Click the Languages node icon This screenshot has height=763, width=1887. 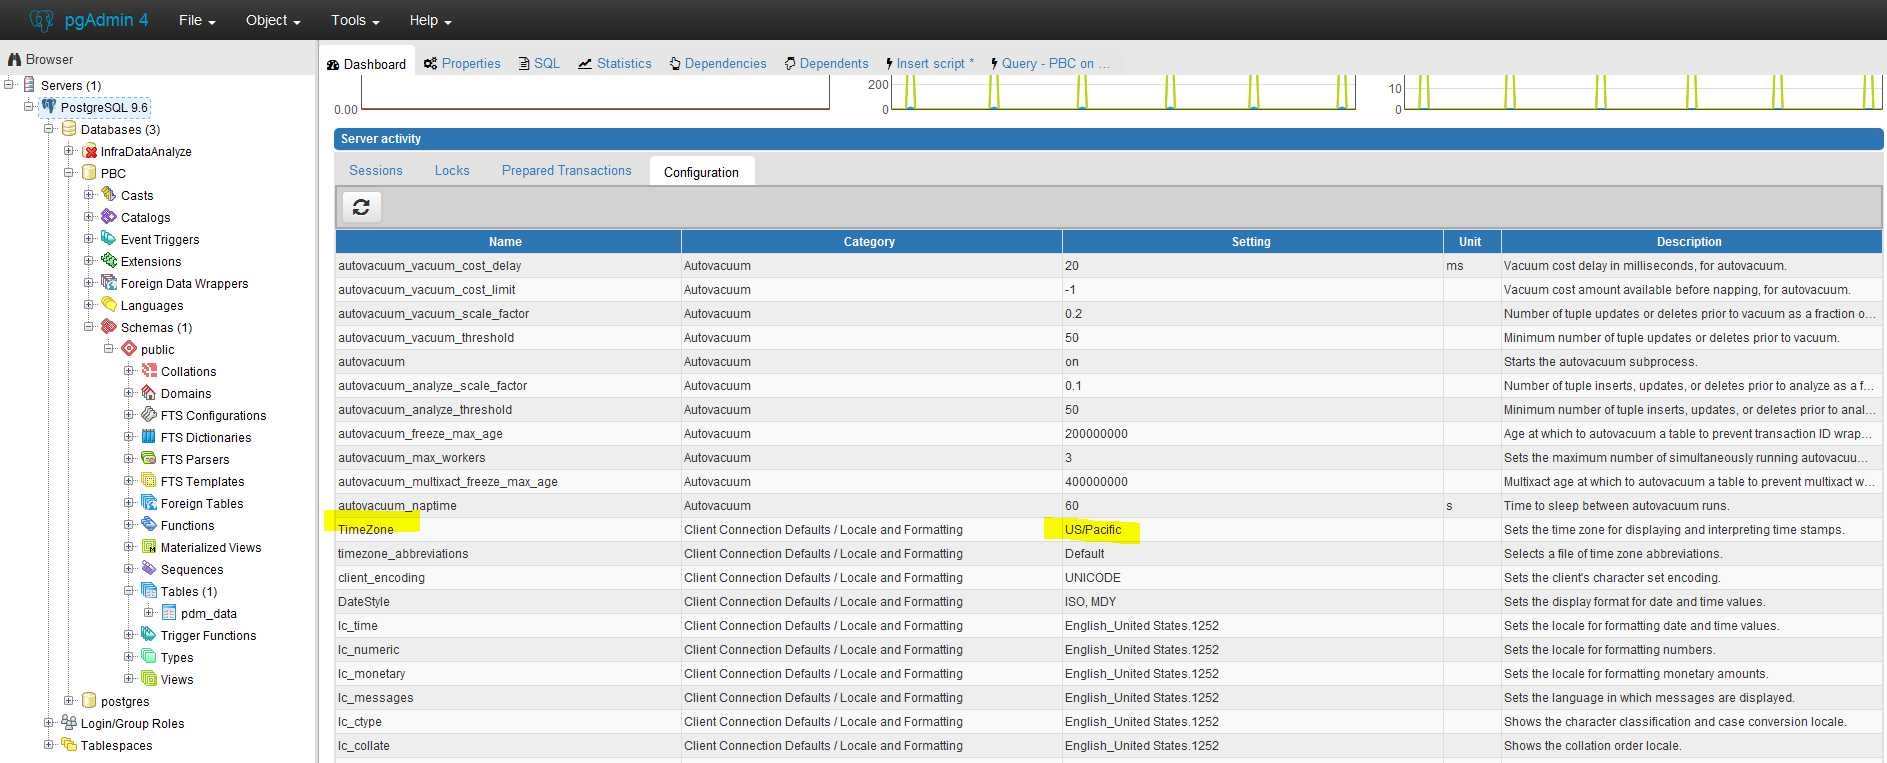pos(109,305)
